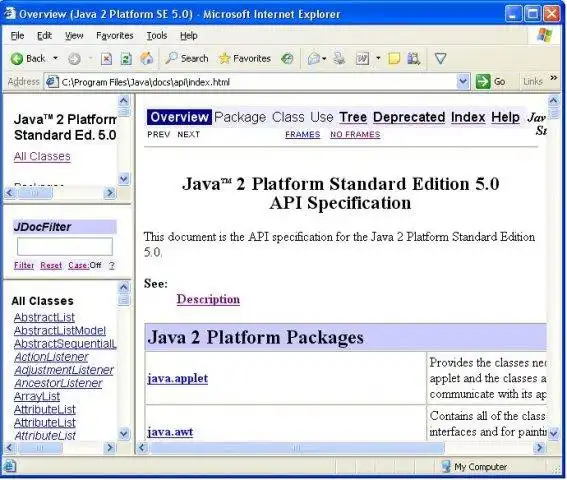567x480 pixels.
Task: Click the Edit with Word icon
Action: pyautogui.click(x=362, y=59)
